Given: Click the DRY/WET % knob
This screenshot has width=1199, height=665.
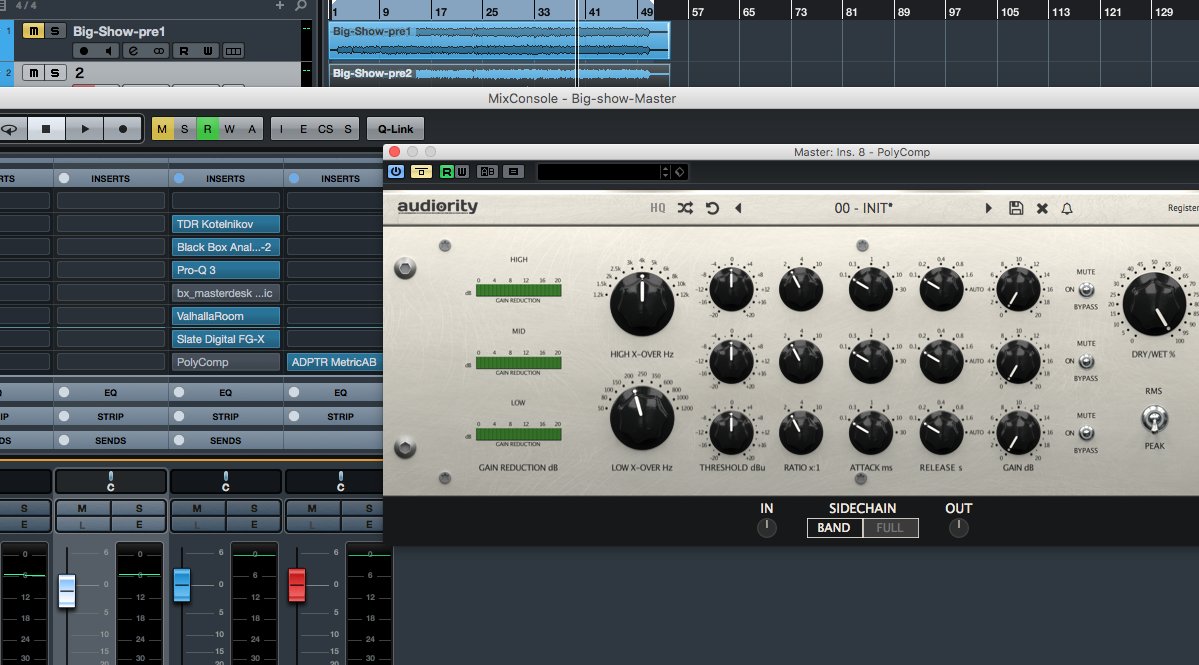Looking at the screenshot, I should click(1154, 303).
